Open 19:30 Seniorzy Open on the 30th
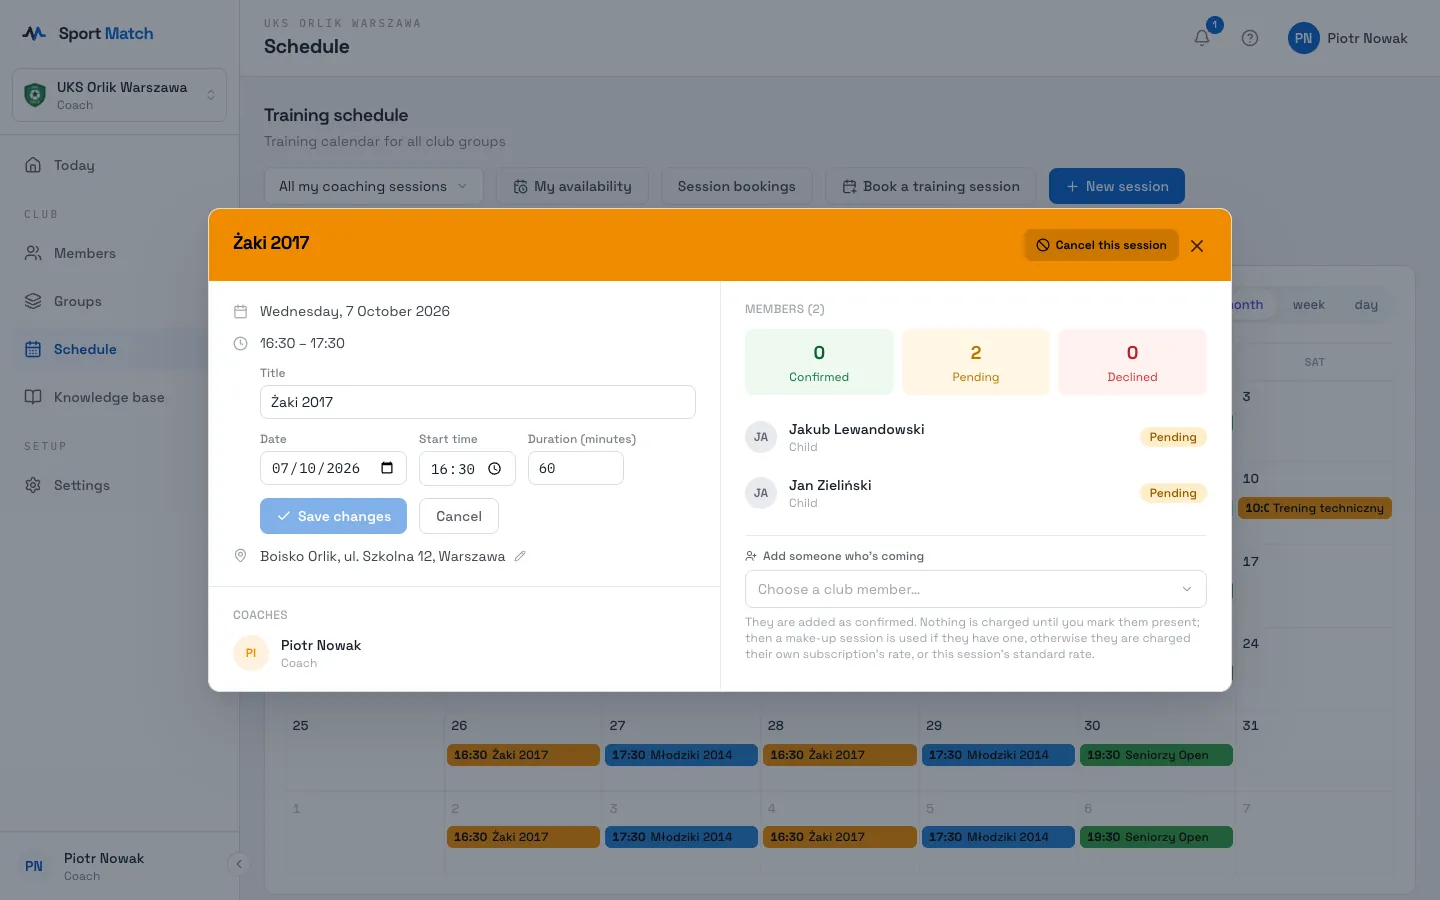 point(1156,755)
